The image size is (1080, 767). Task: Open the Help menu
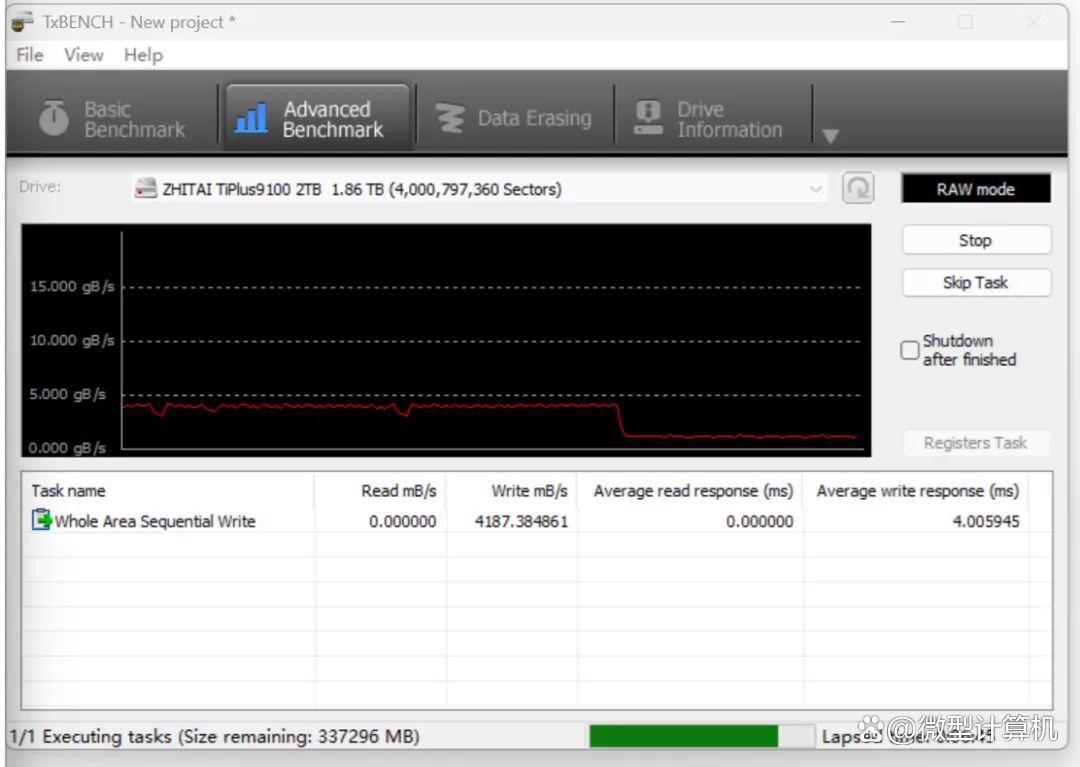click(143, 55)
